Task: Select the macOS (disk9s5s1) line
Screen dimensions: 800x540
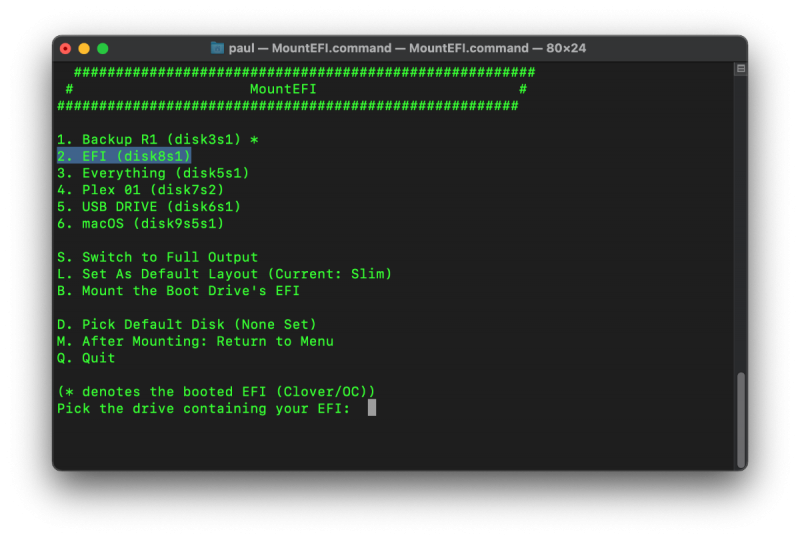Action: tap(140, 224)
